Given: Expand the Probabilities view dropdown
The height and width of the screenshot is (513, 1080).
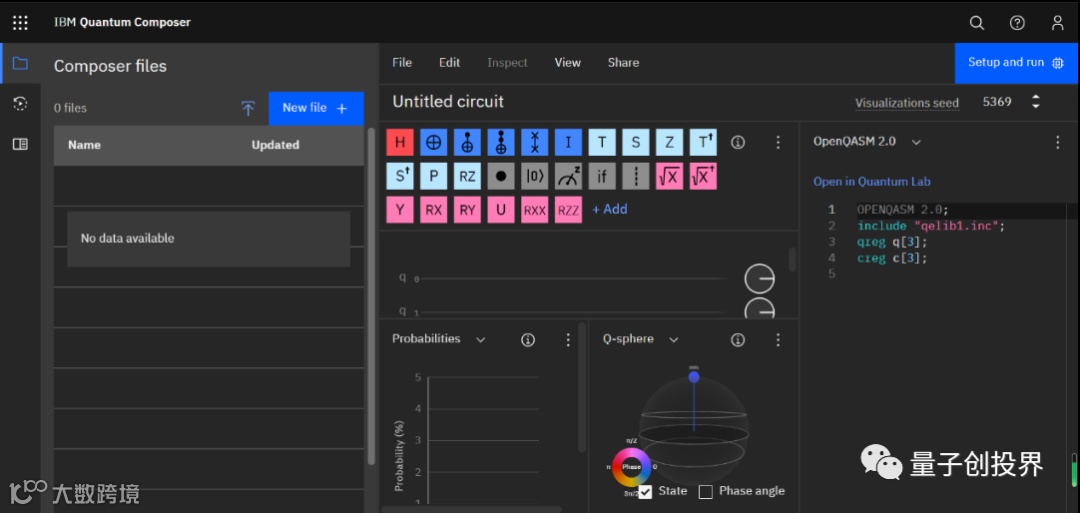Looking at the screenshot, I should (481, 340).
